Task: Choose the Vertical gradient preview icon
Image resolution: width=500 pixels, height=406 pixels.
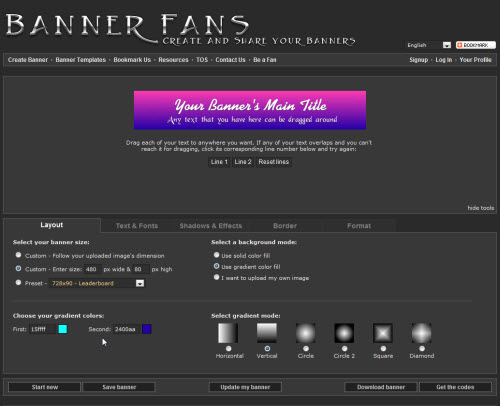Action: [x=267, y=333]
